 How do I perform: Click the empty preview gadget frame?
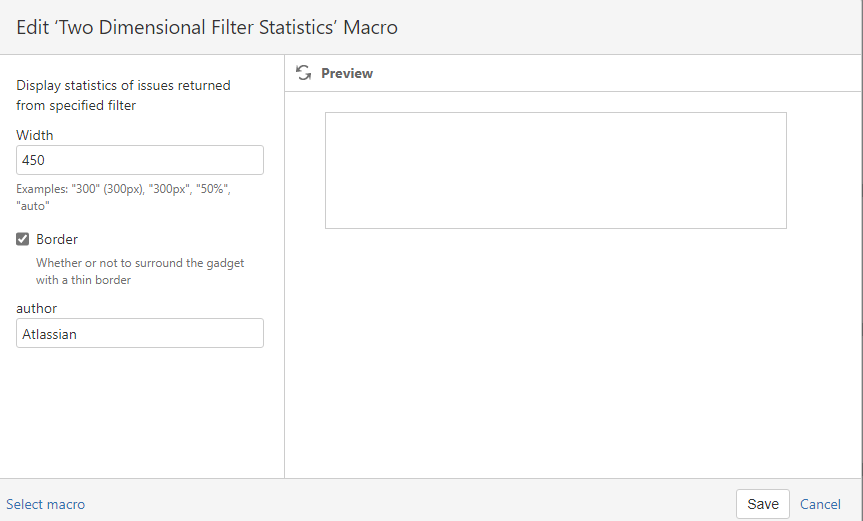click(556, 171)
